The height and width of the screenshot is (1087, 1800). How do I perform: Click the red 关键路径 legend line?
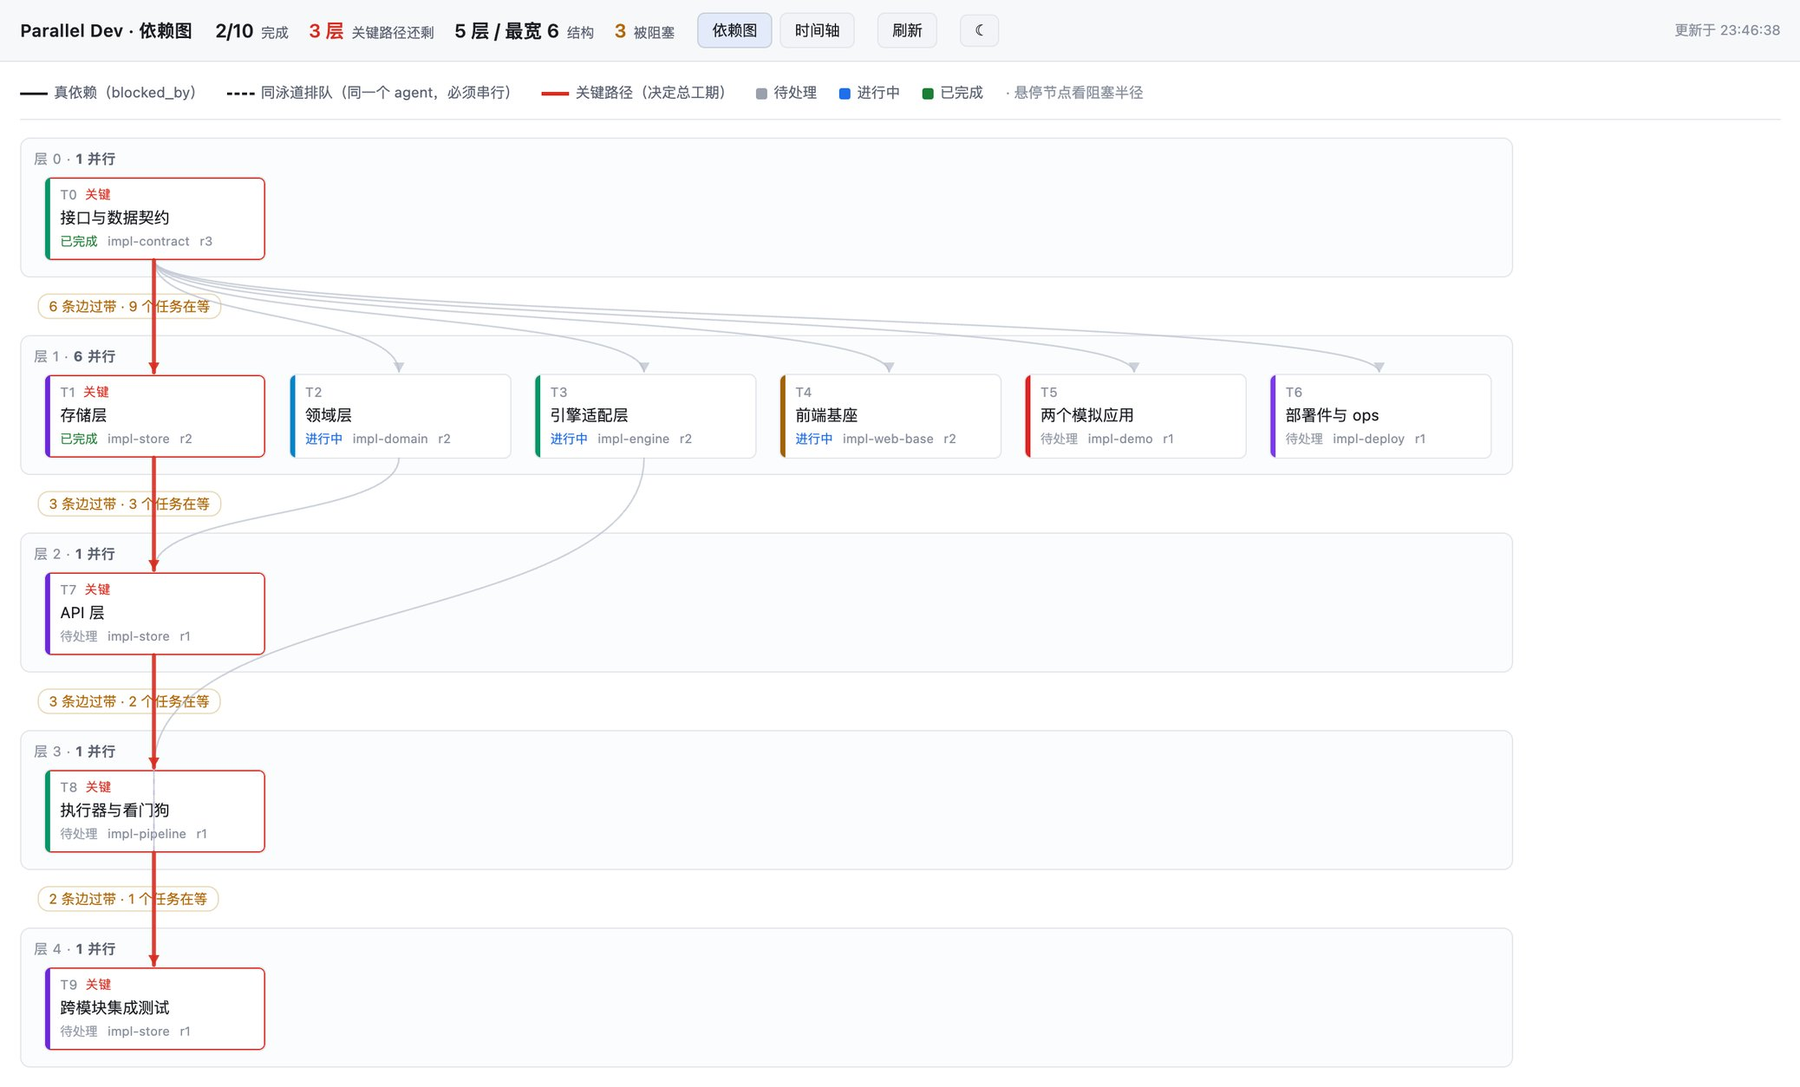coord(555,93)
